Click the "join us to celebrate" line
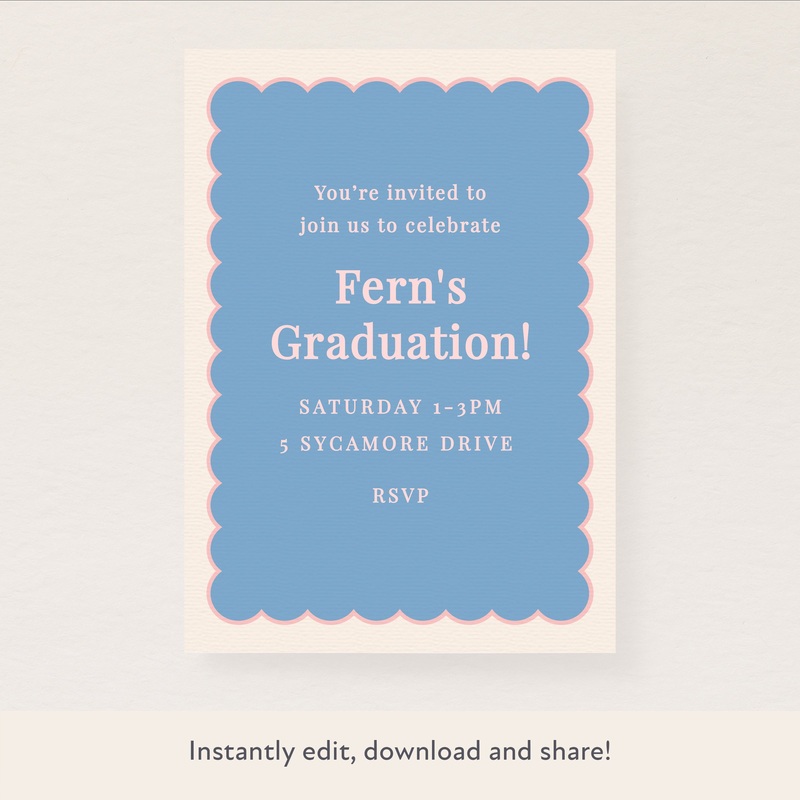800x800 pixels. coord(400,225)
